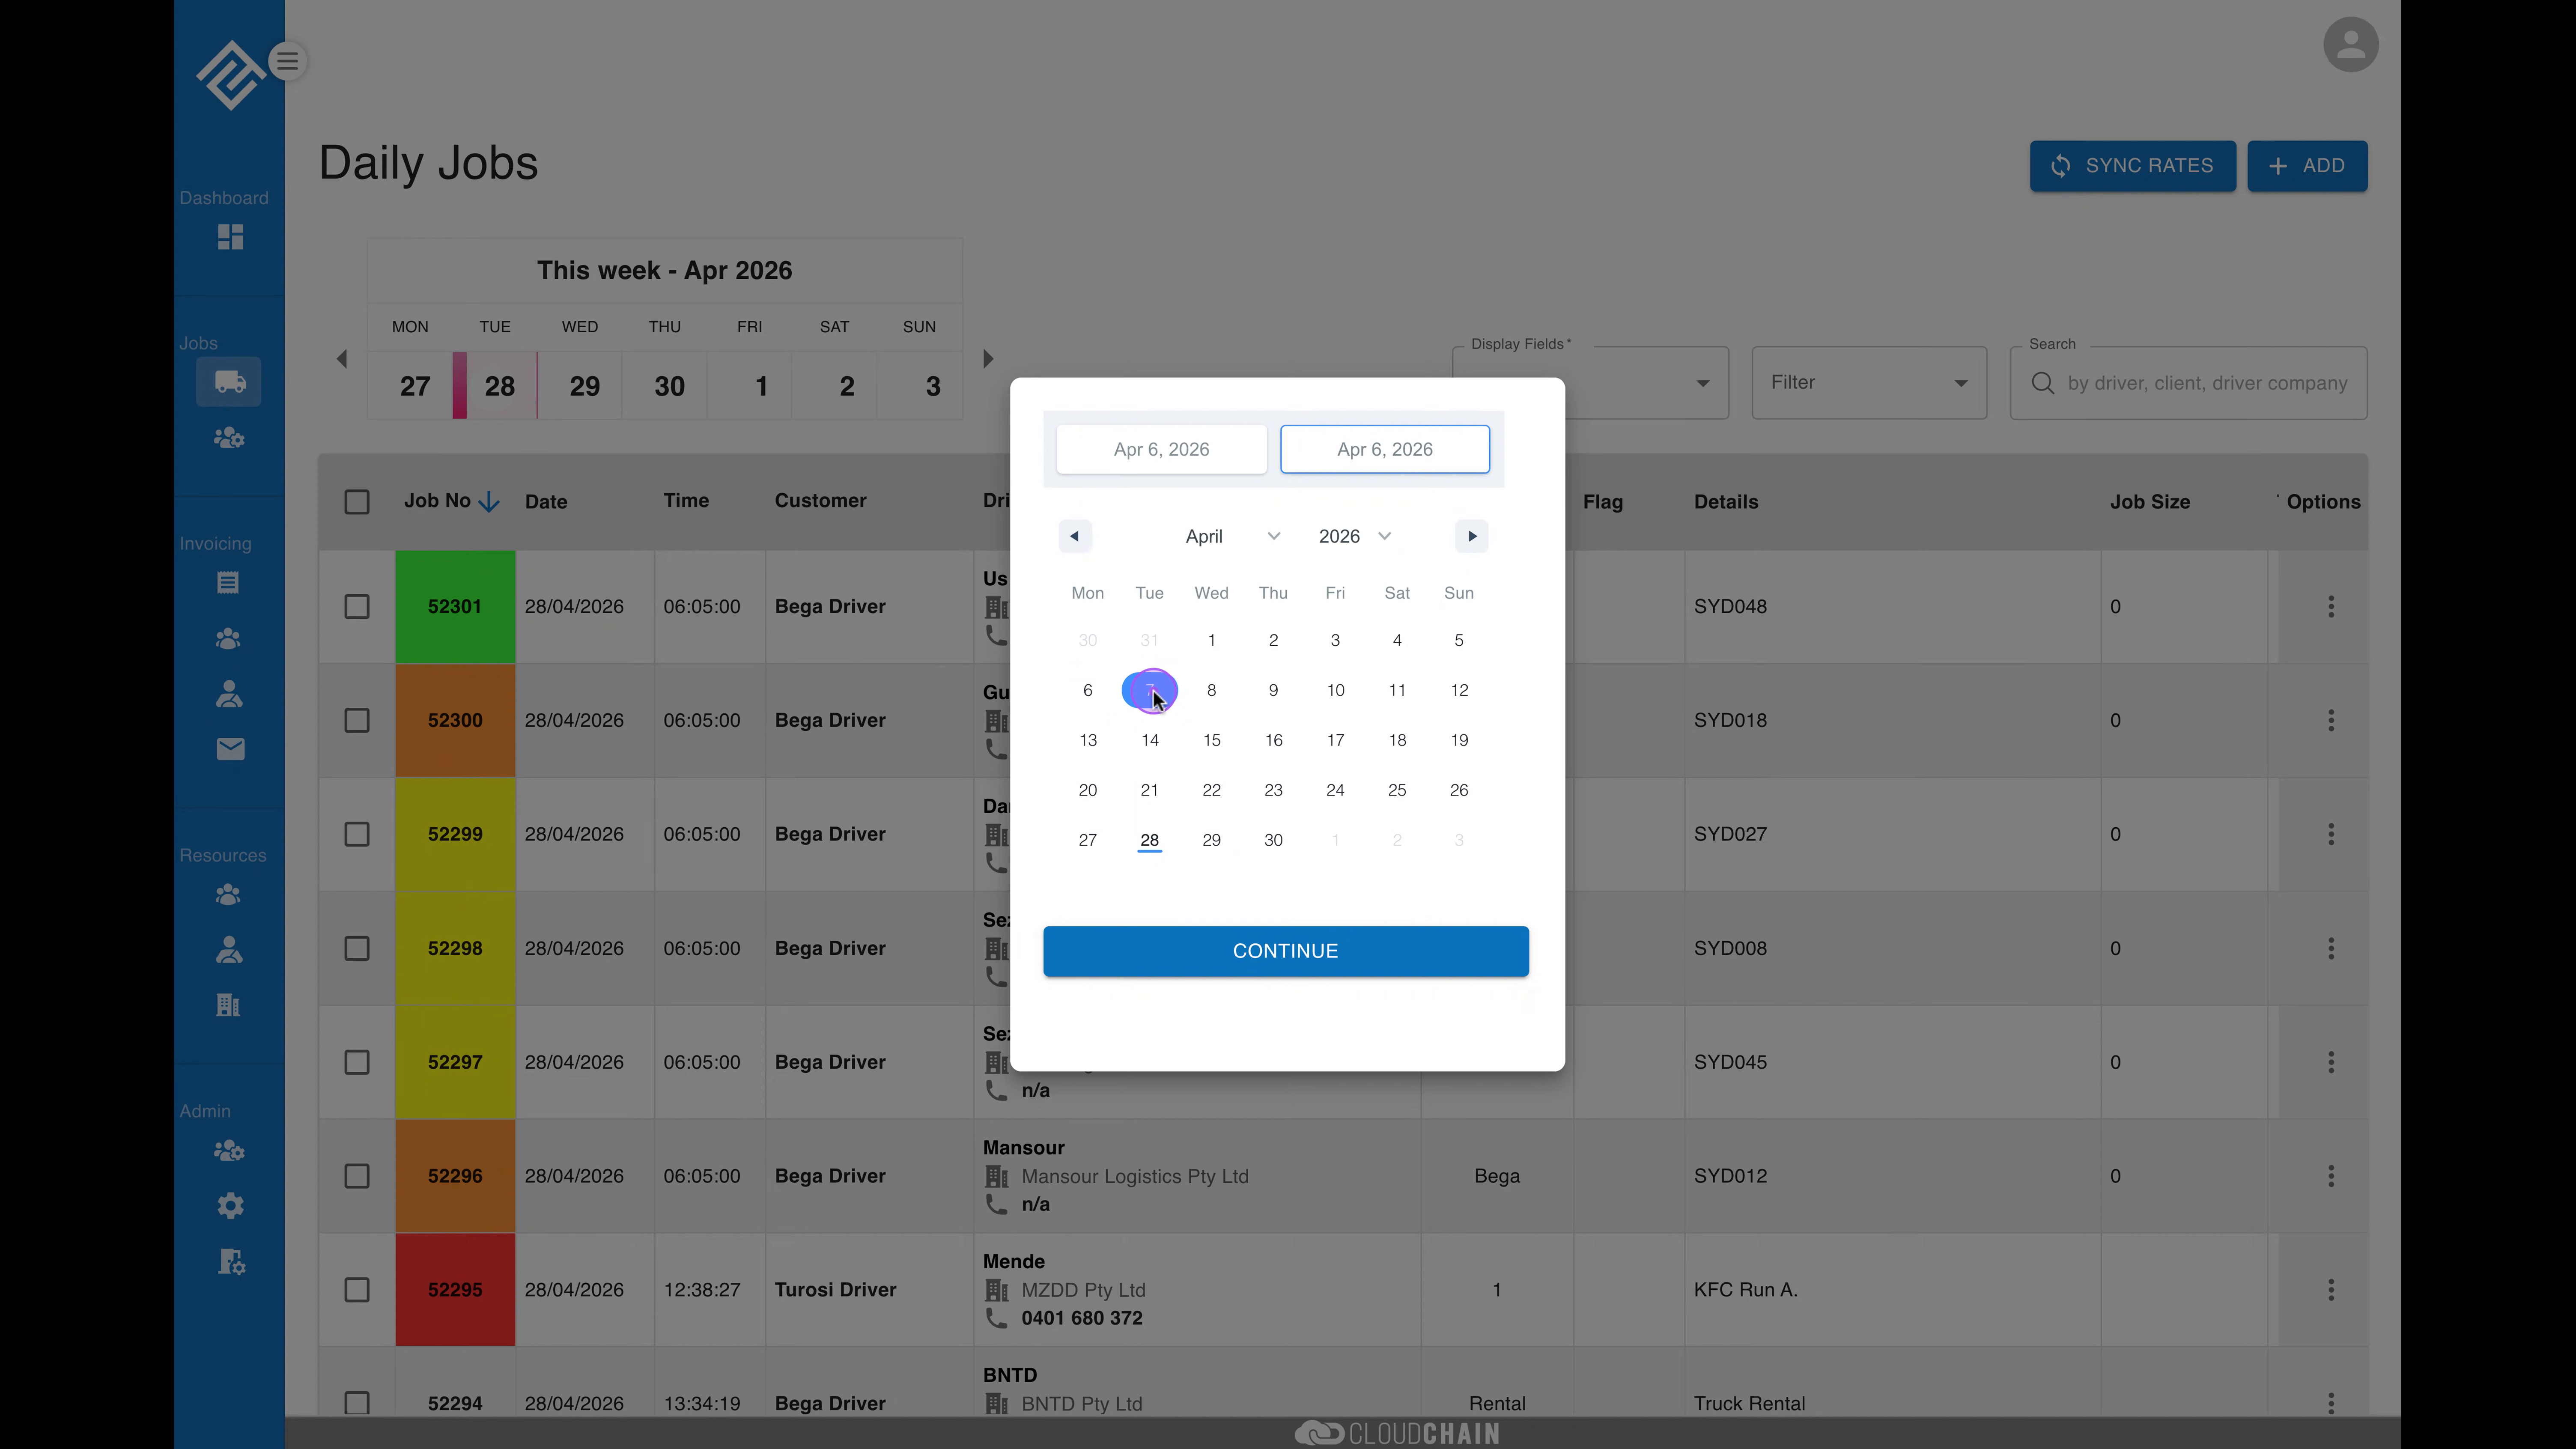Click the SYNC RATES button
Image resolution: width=2576 pixels, height=1449 pixels.
[x=2132, y=166]
